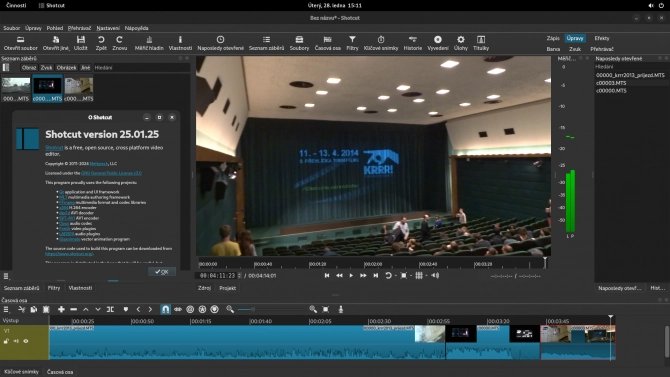The width and height of the screenshot is (670, 377).
Task: Open the Úpravy menu
Action: pyautogui.click(x=33, y=28)
